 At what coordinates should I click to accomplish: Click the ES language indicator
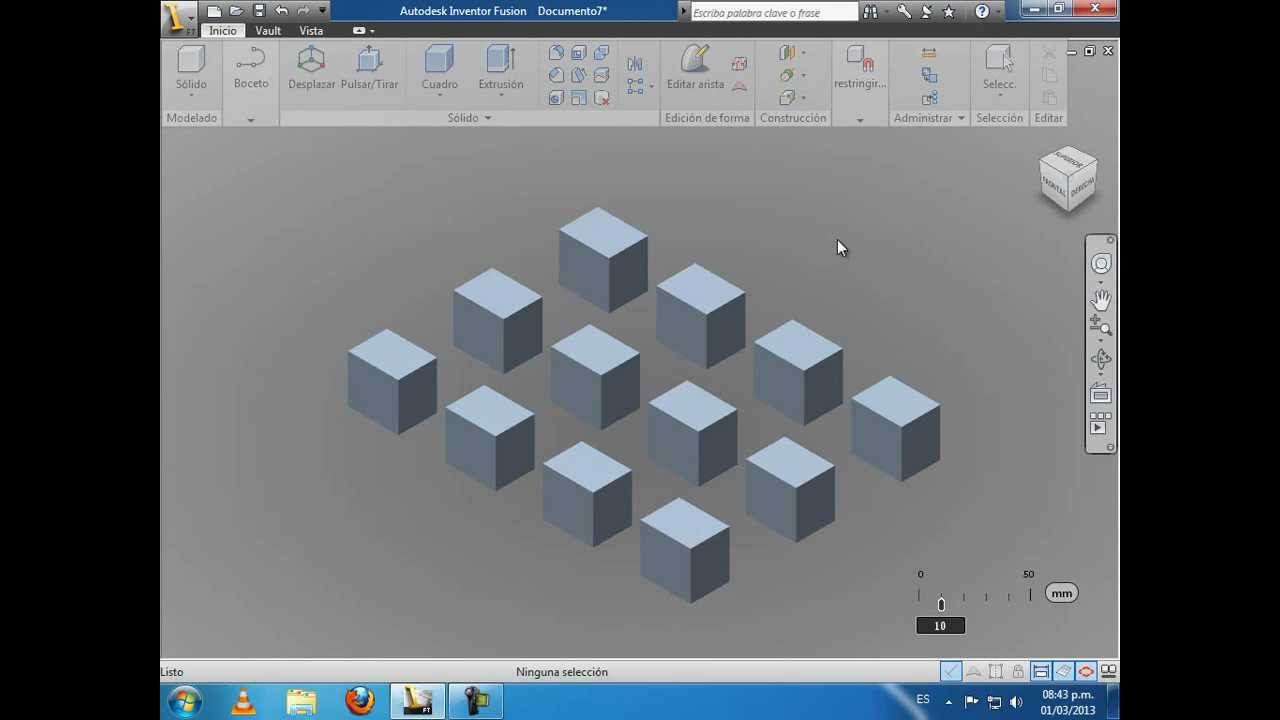(923, 700)
